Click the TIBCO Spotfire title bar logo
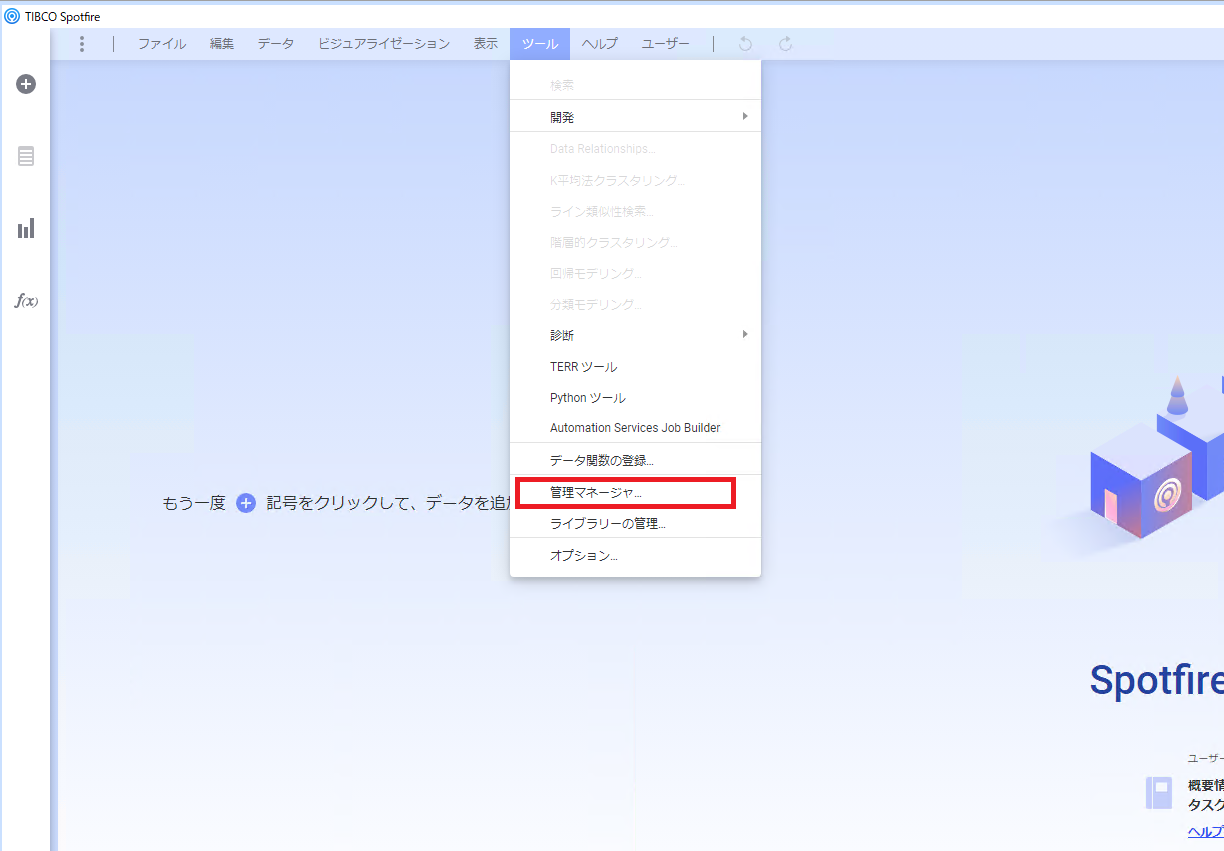This screenshot has height=851, width=1224. [x=12, y=16]
